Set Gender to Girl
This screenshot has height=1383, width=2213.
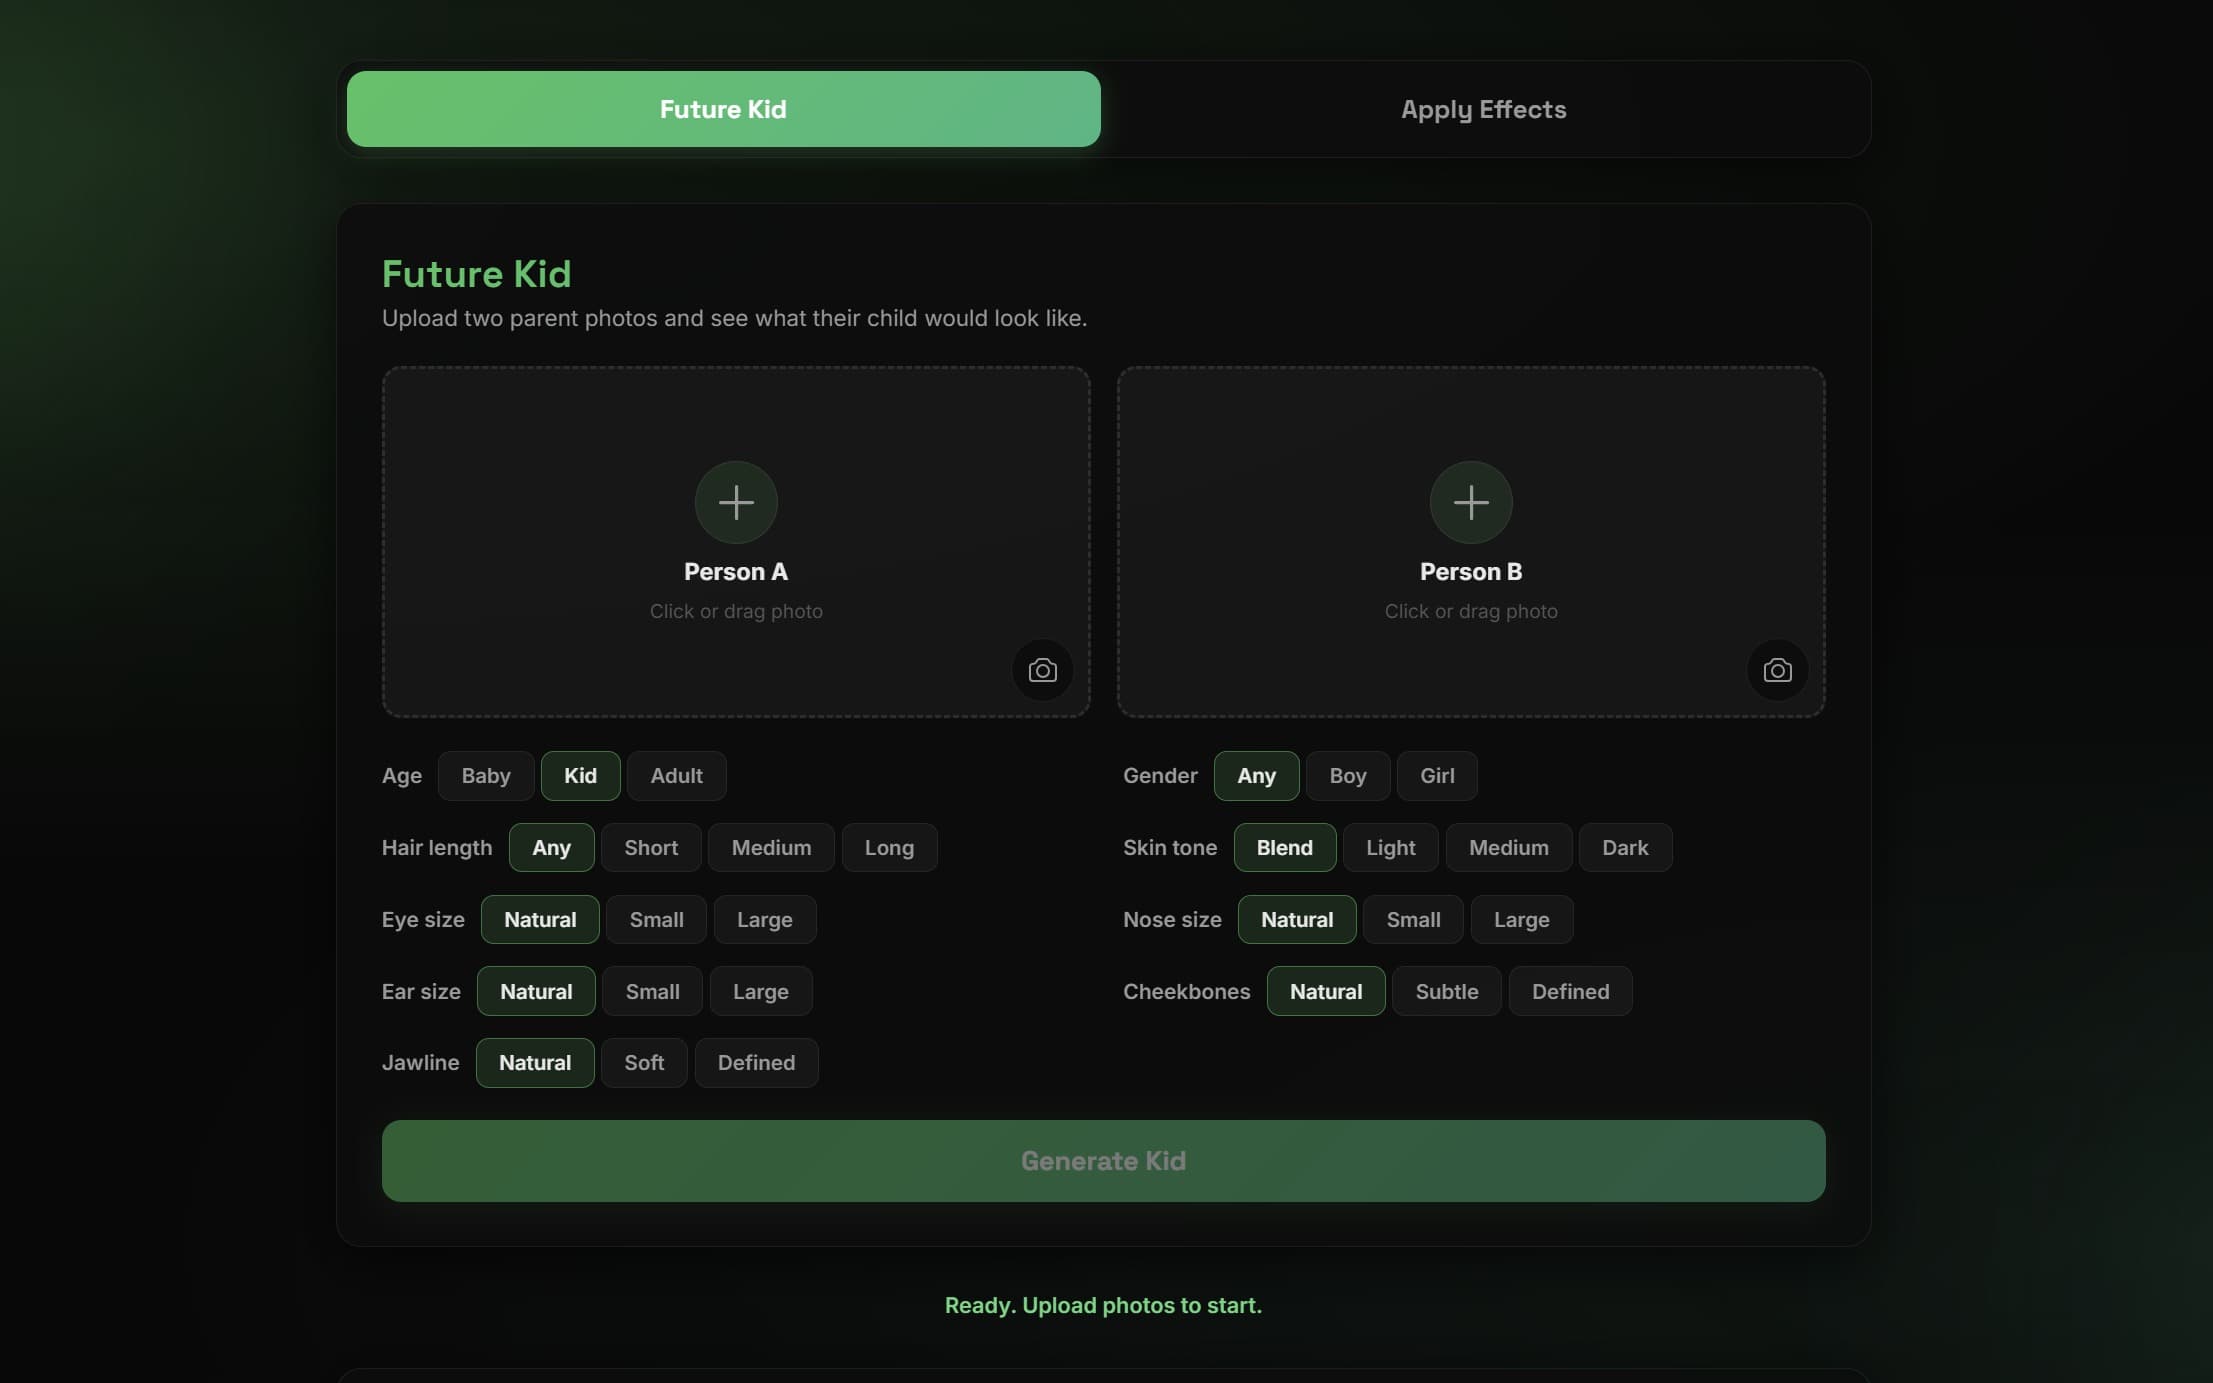(x=1437, y=776)
